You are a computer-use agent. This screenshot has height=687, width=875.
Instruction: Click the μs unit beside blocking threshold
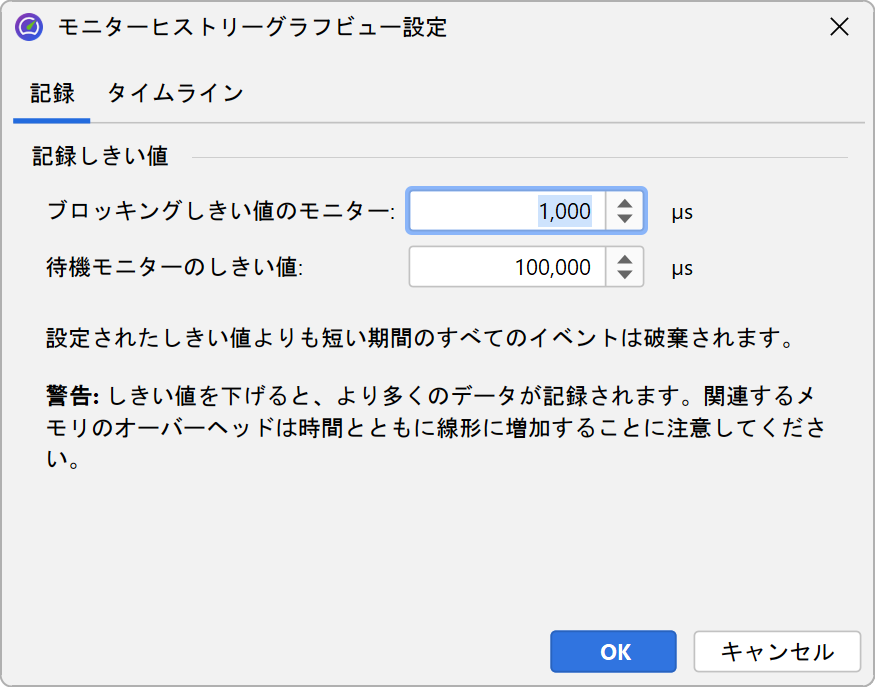(x=682, y=212)
